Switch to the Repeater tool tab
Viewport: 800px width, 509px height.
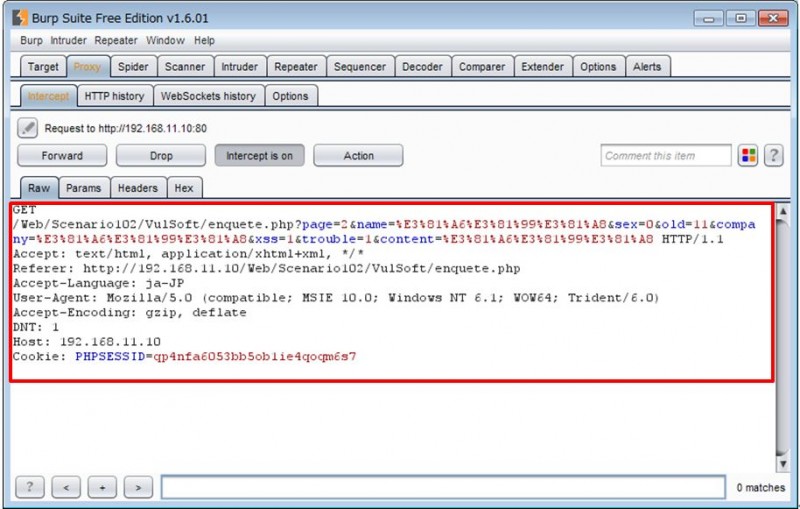coord(296,67)
